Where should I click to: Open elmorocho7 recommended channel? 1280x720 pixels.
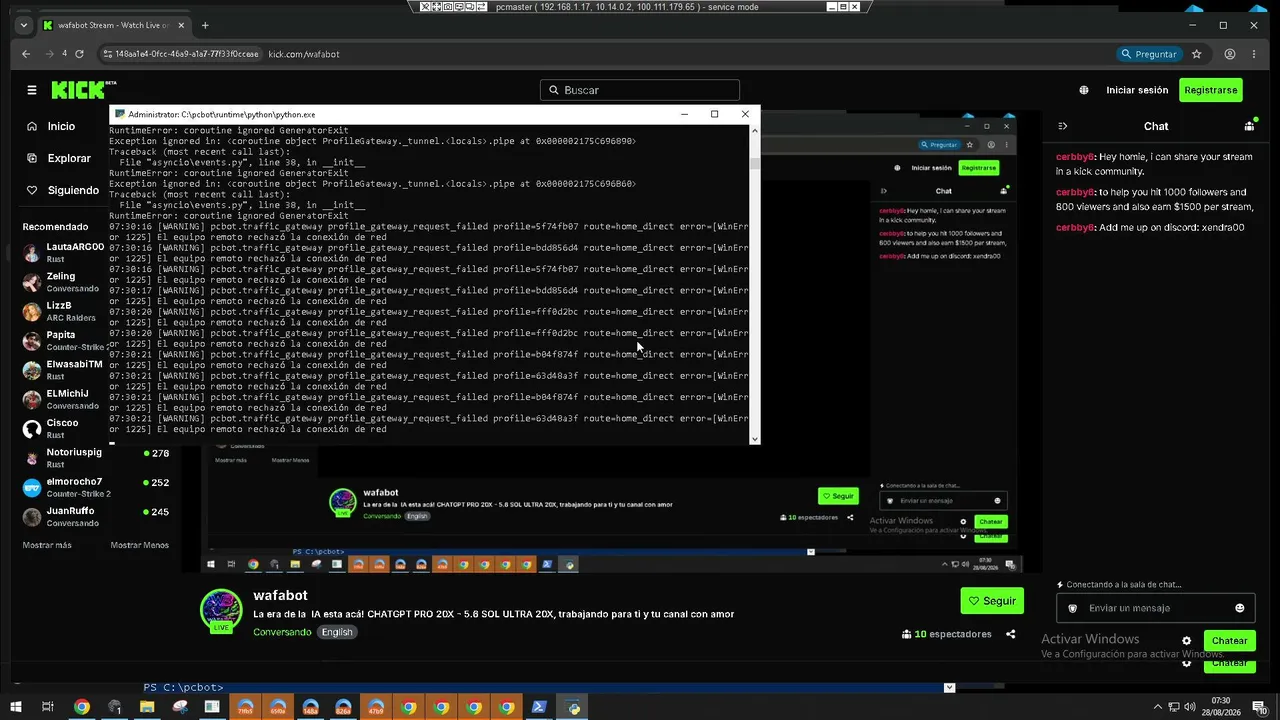95,487
